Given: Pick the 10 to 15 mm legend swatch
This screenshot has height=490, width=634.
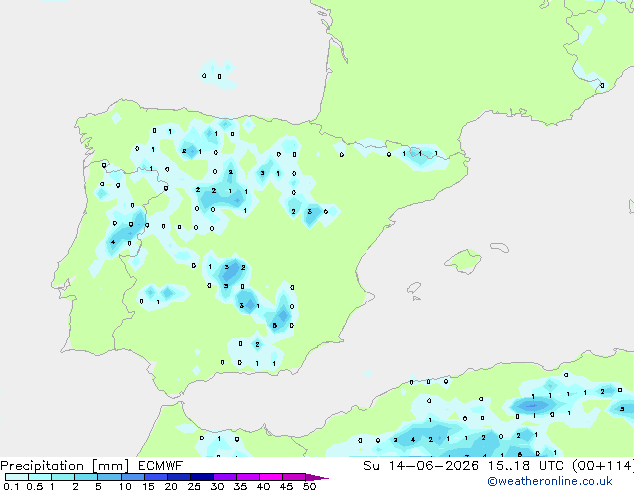Looking at the screenshot, I should (x=132, y=477).
